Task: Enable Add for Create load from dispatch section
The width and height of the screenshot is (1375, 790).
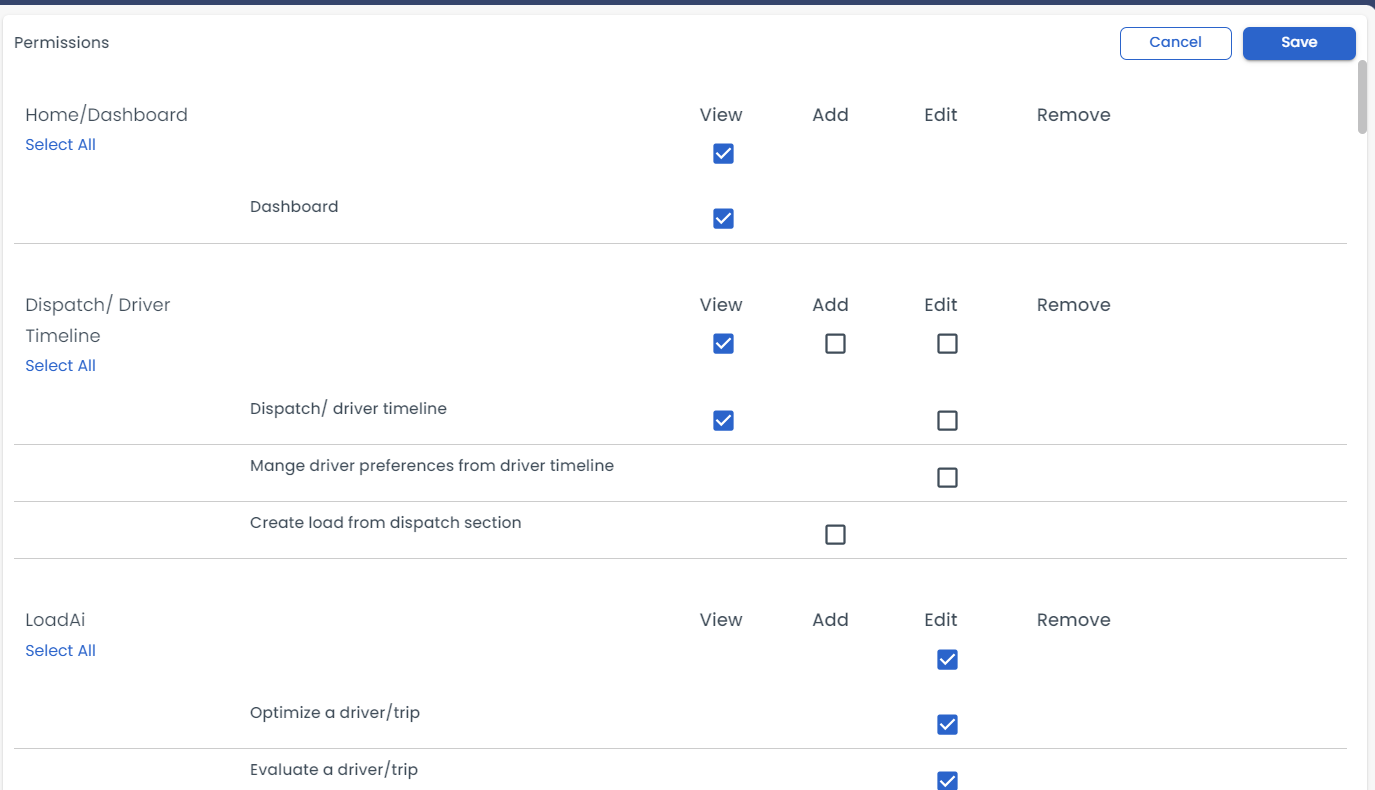Action: coord(835,534)
